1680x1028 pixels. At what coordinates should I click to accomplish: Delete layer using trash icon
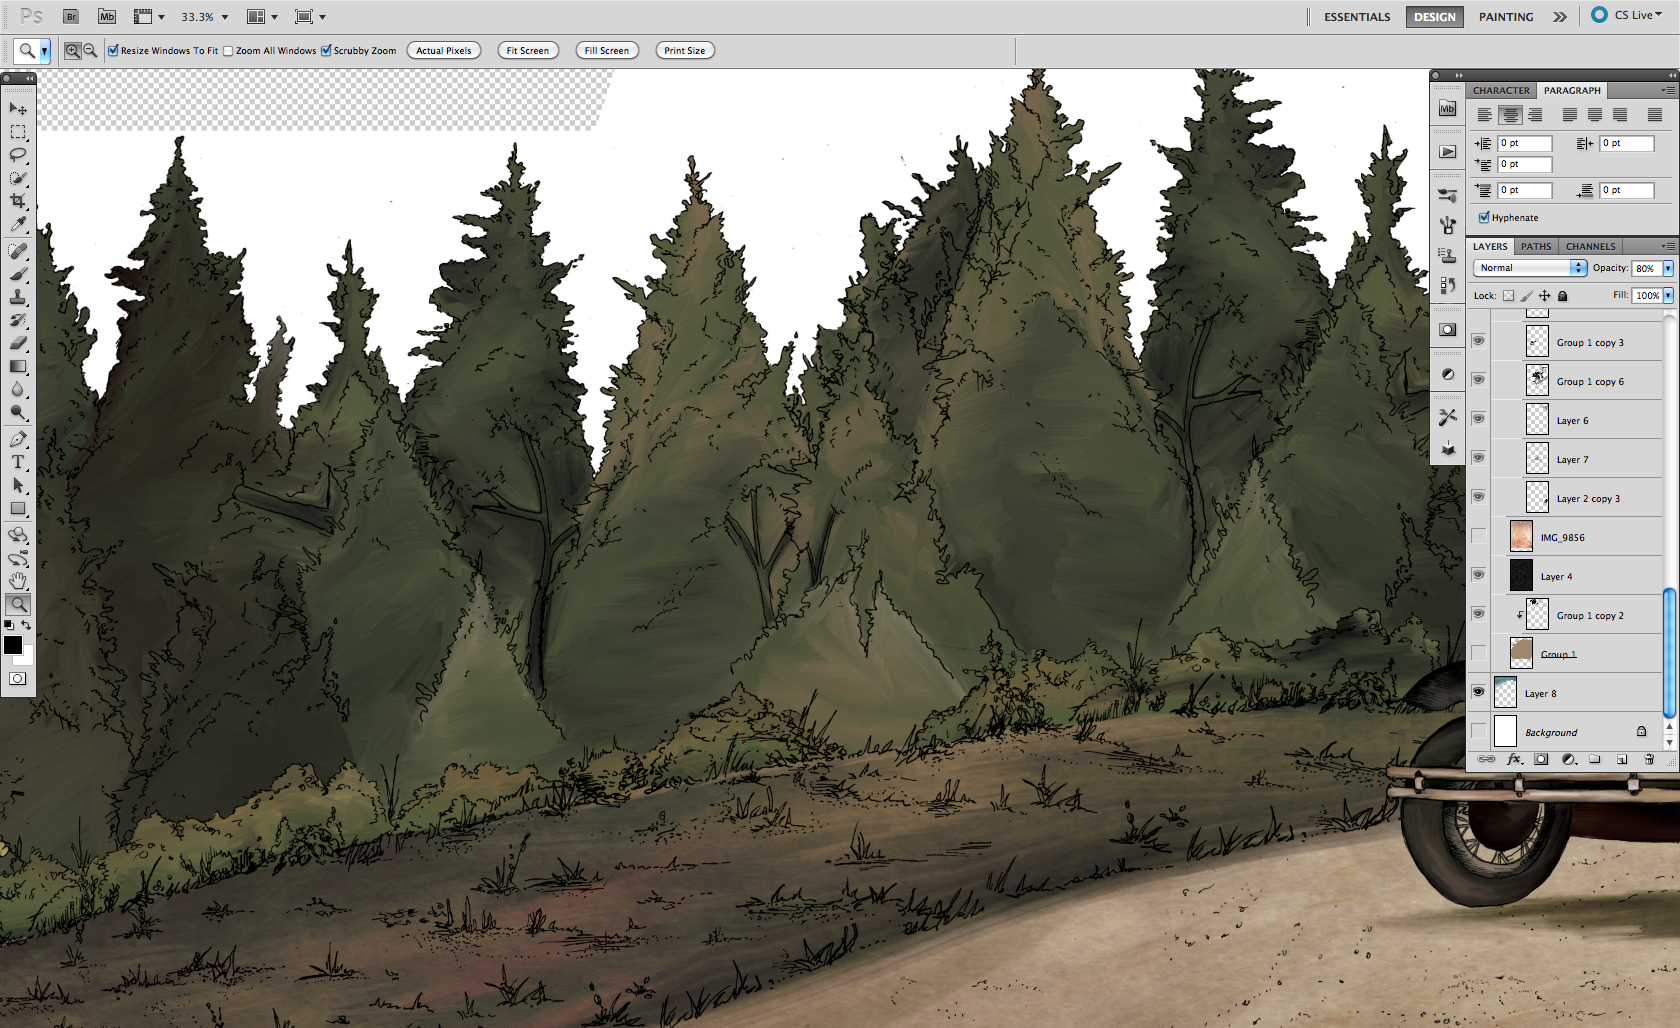pos(1649,760)
